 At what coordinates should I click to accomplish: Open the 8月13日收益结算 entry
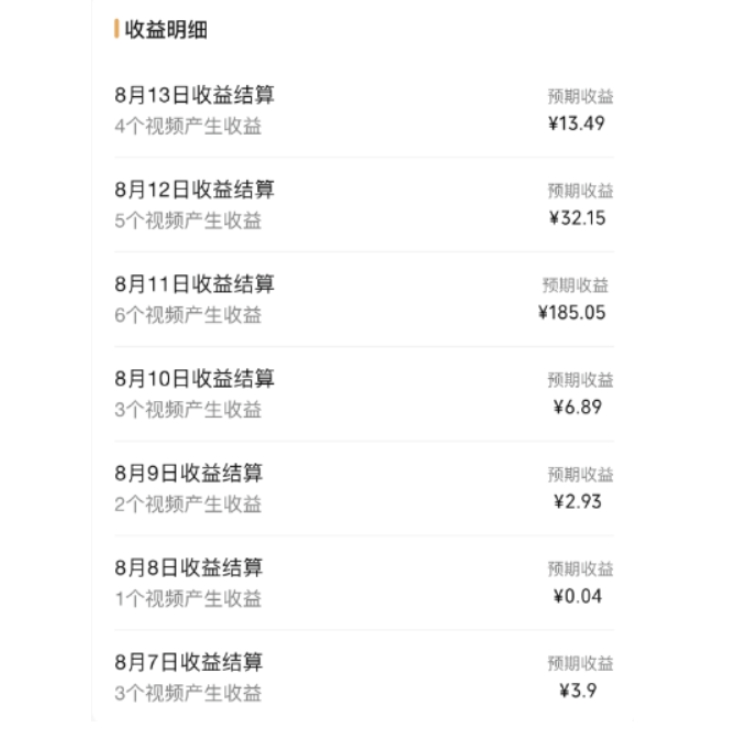195,96
